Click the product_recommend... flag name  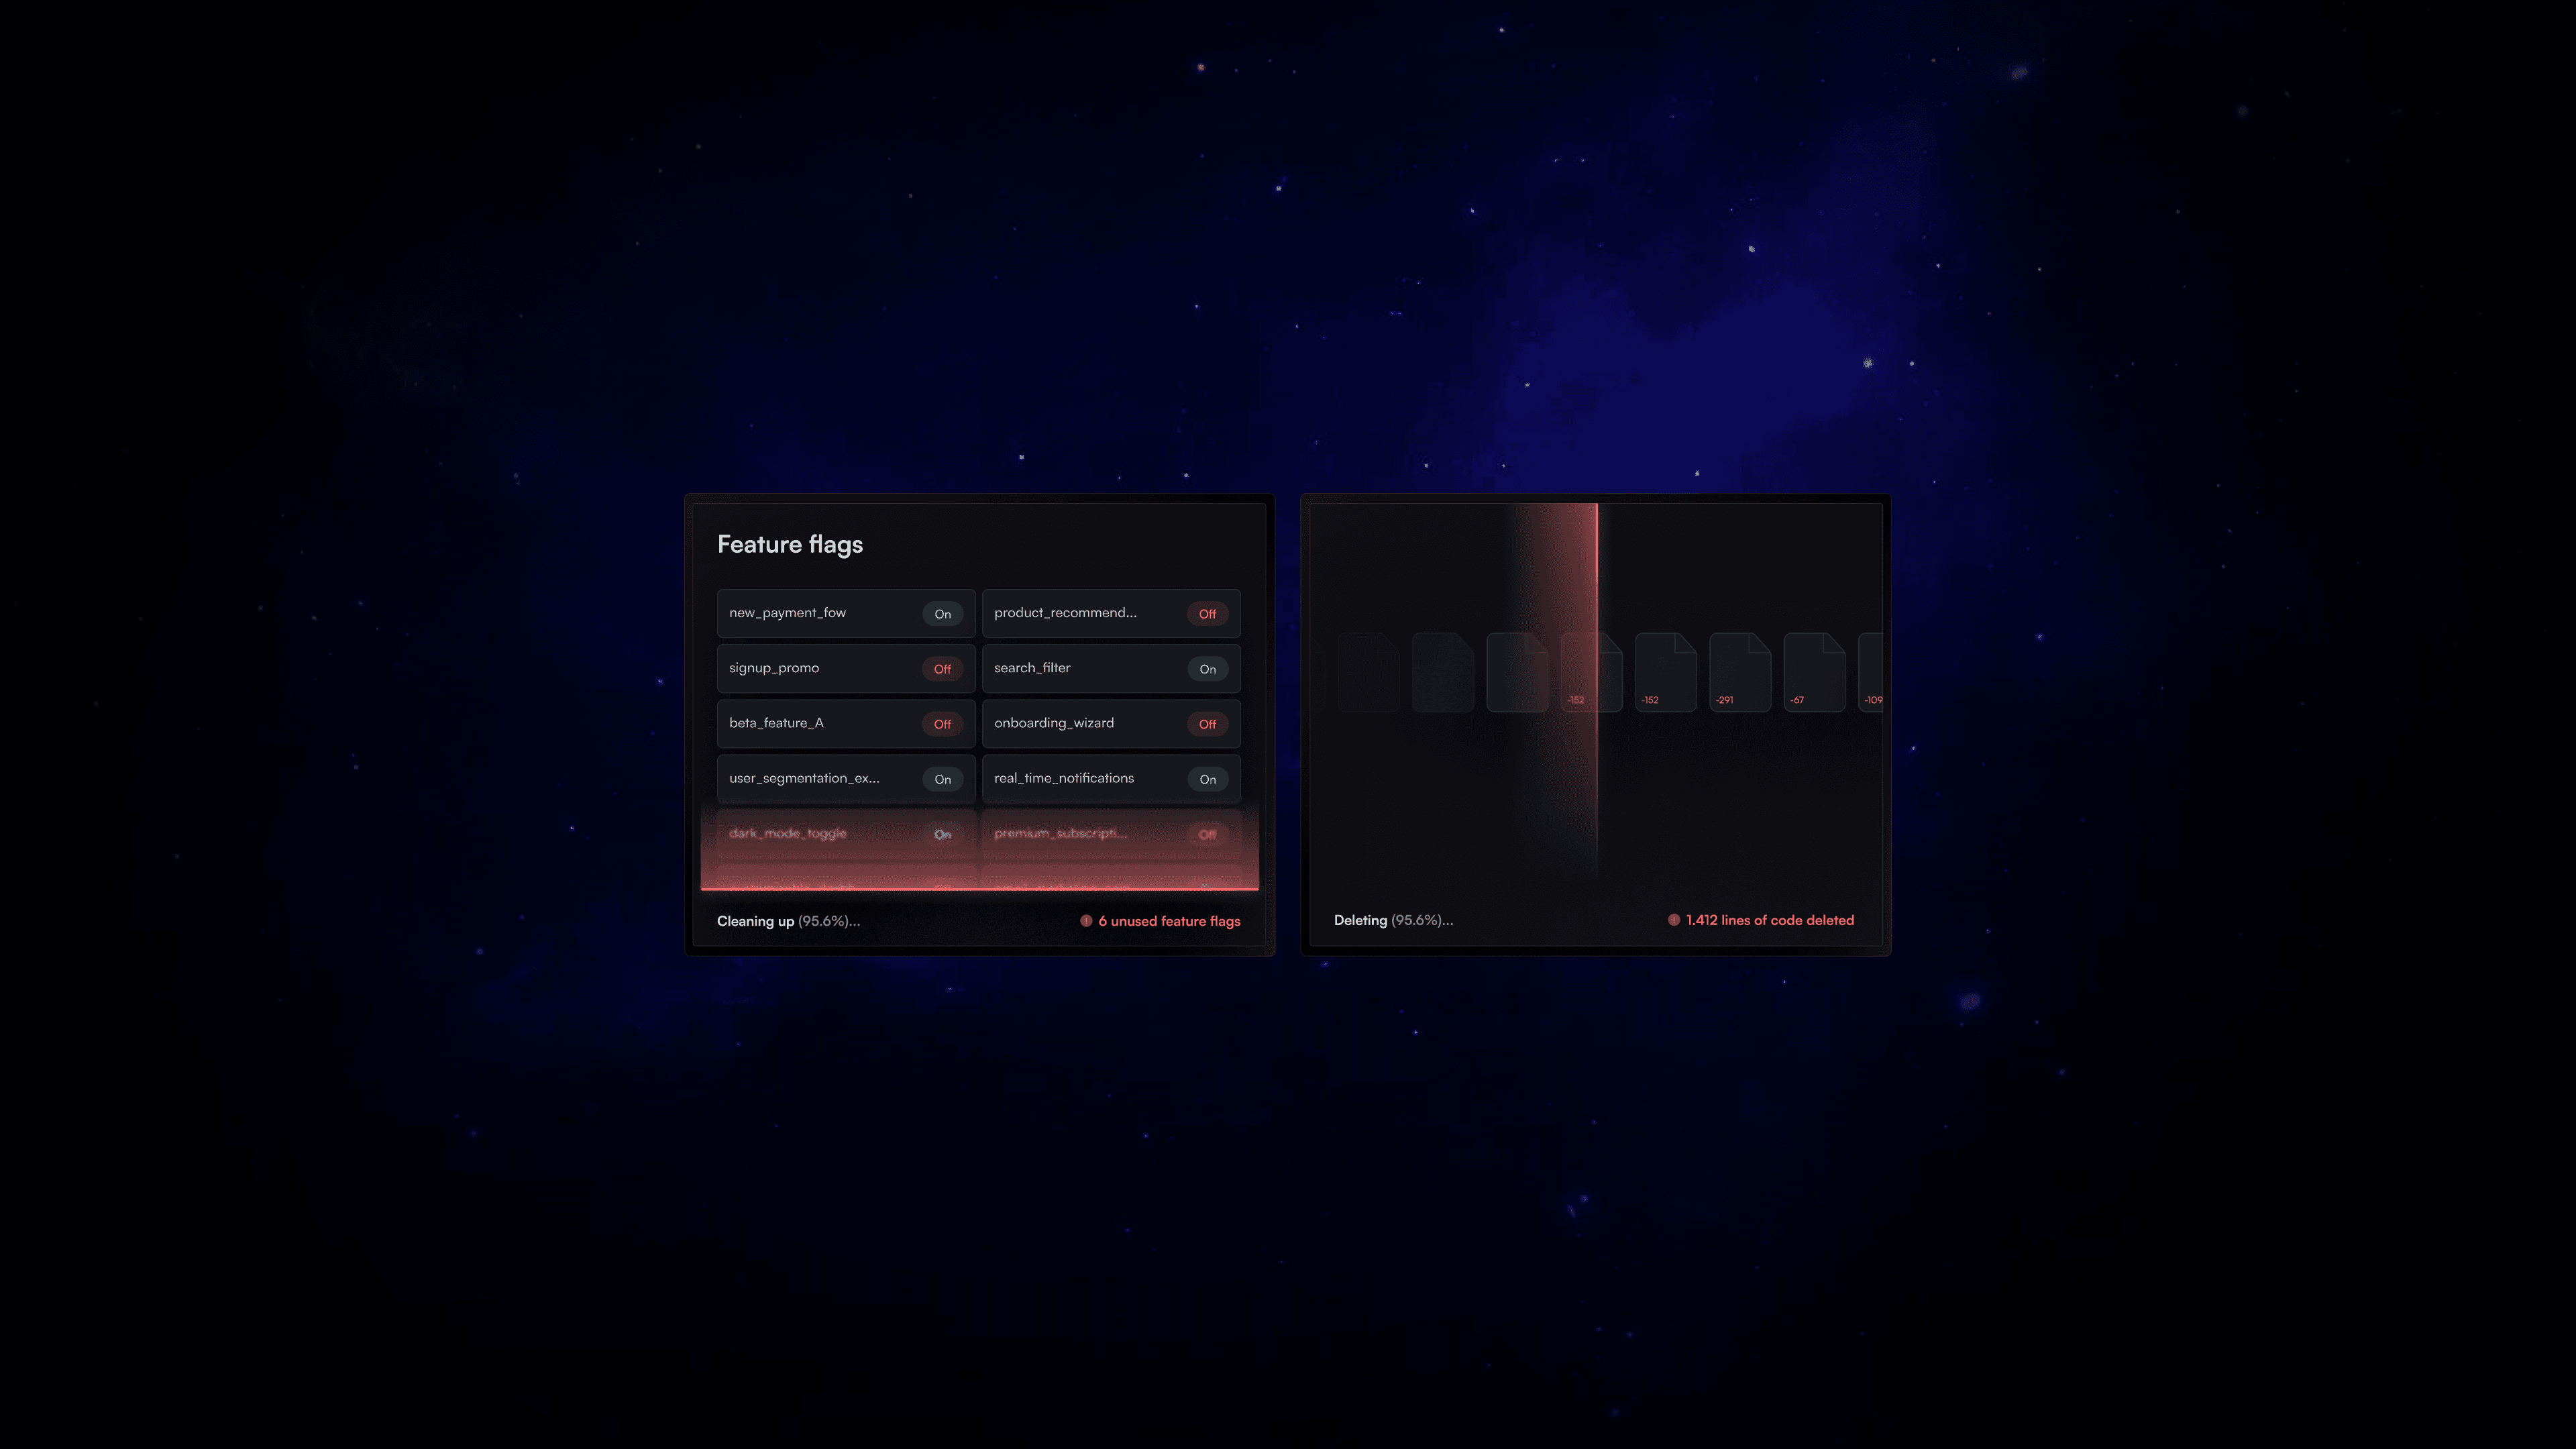pyautogui.click(x=1065, y=613)
